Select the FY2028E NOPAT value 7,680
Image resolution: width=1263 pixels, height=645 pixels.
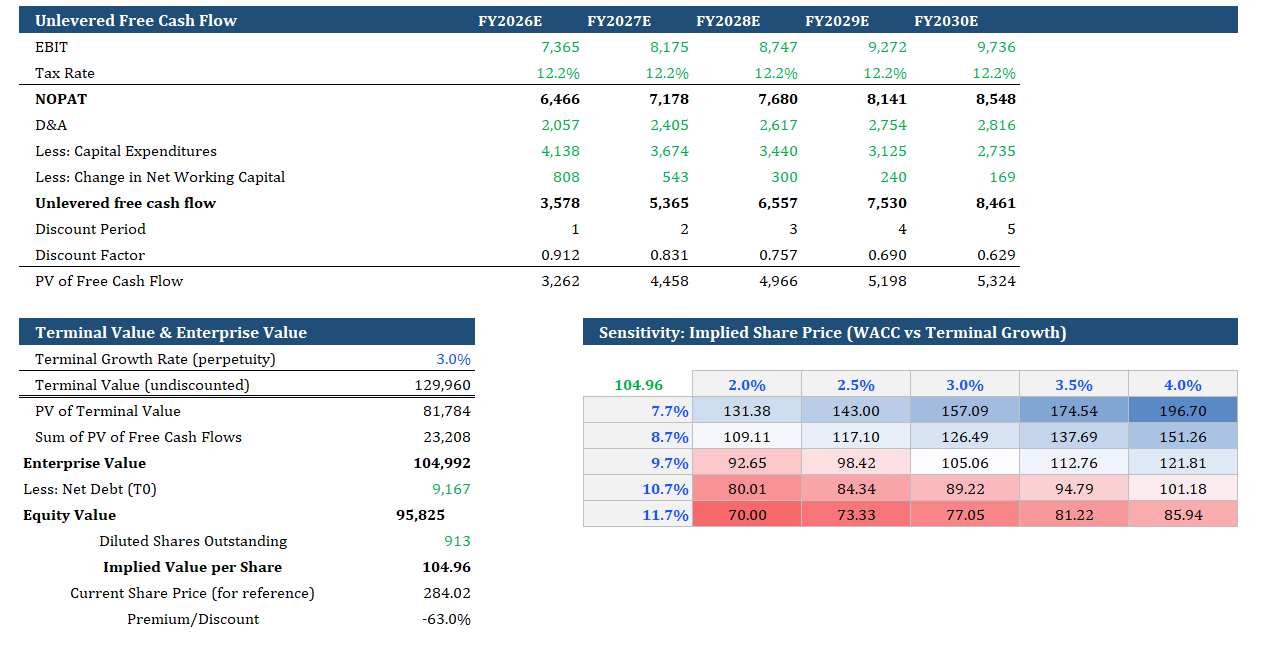pyautogui.click(x=778, y=99)
